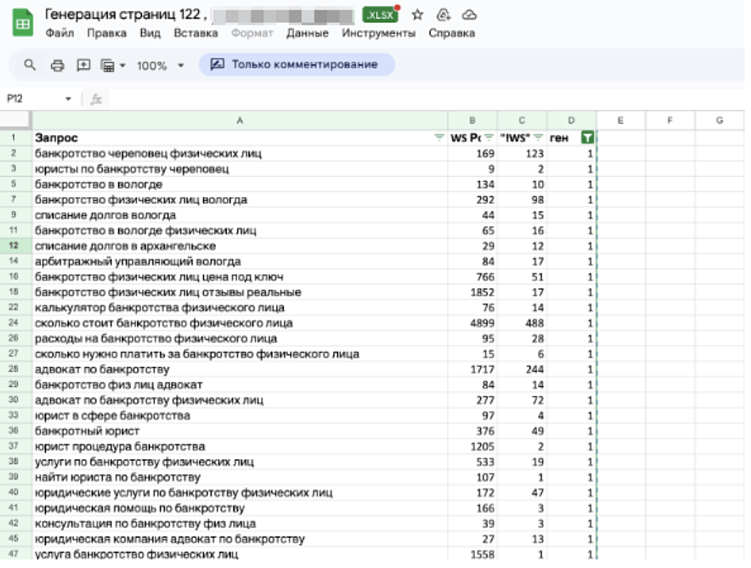Click the .XLSX file format badge
Viewport: 751px width, 568px height.
click(380, 15)
